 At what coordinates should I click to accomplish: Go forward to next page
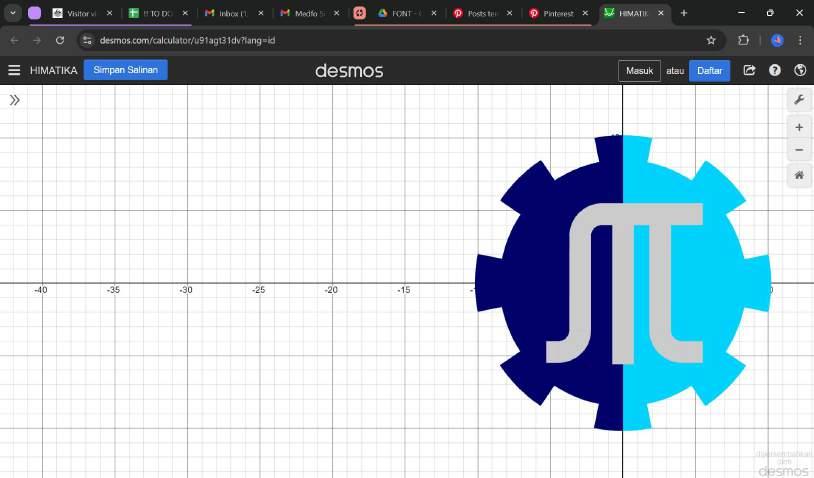(37, 40)
